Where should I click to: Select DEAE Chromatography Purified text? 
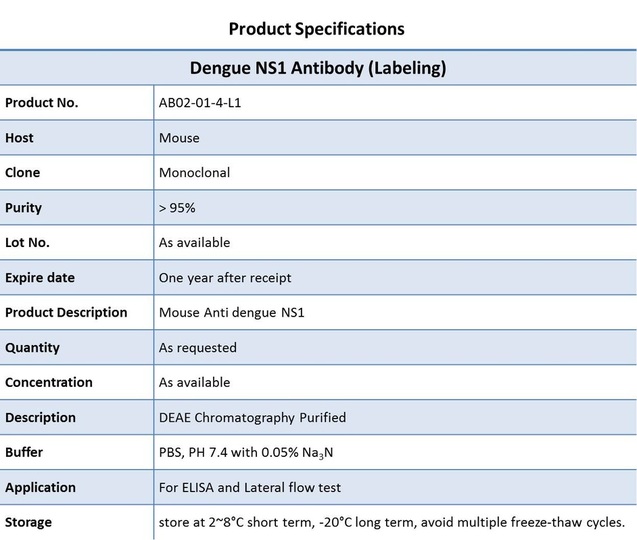[253, 418]
